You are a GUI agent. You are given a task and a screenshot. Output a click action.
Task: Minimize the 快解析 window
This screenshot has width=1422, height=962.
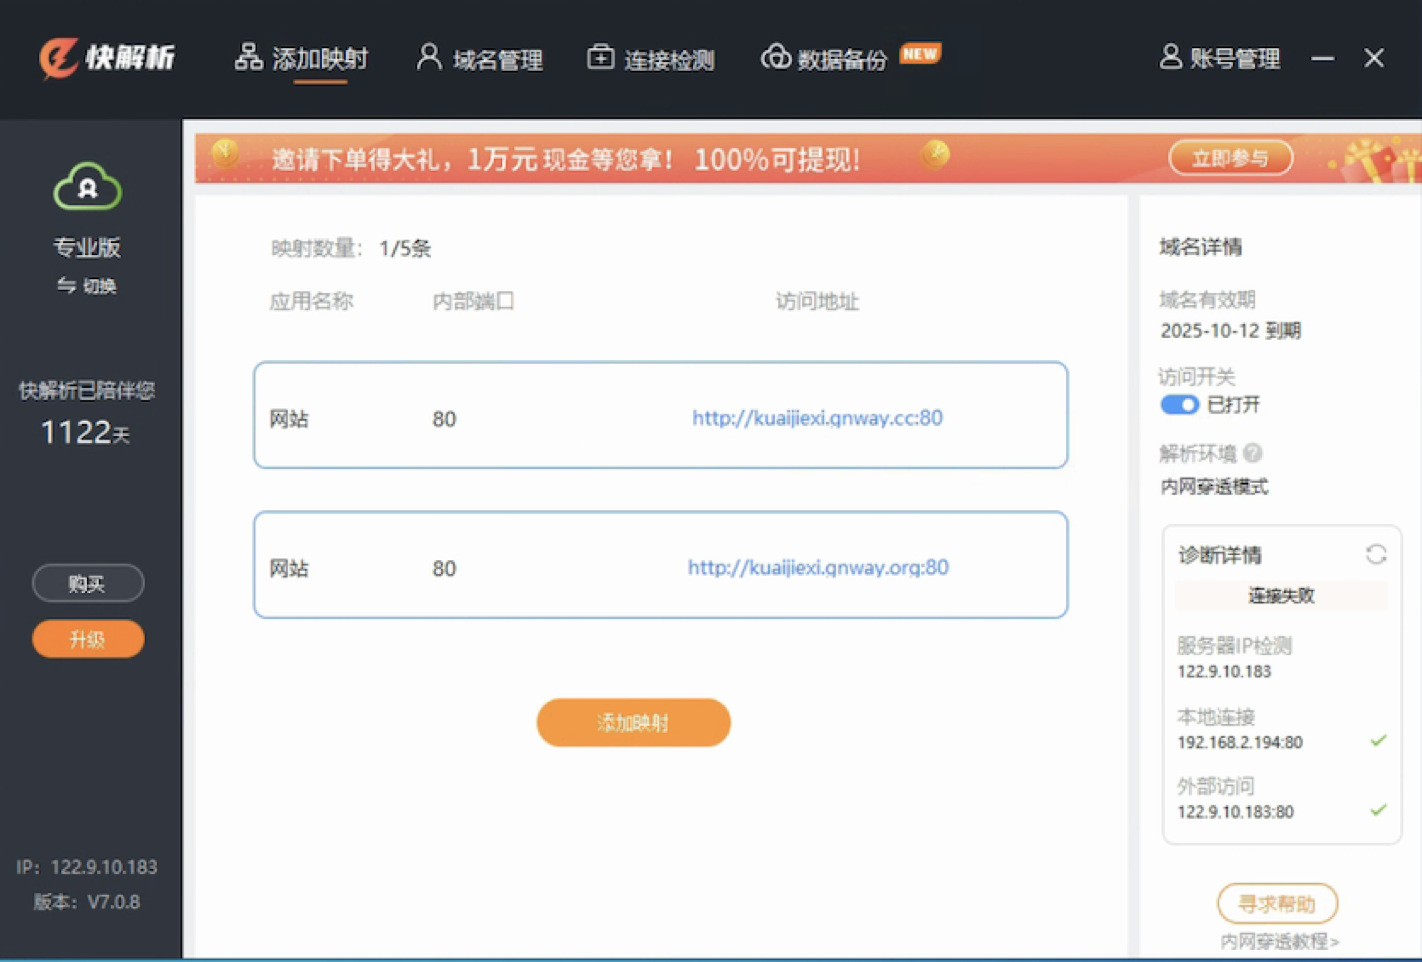pos(1322,58)
